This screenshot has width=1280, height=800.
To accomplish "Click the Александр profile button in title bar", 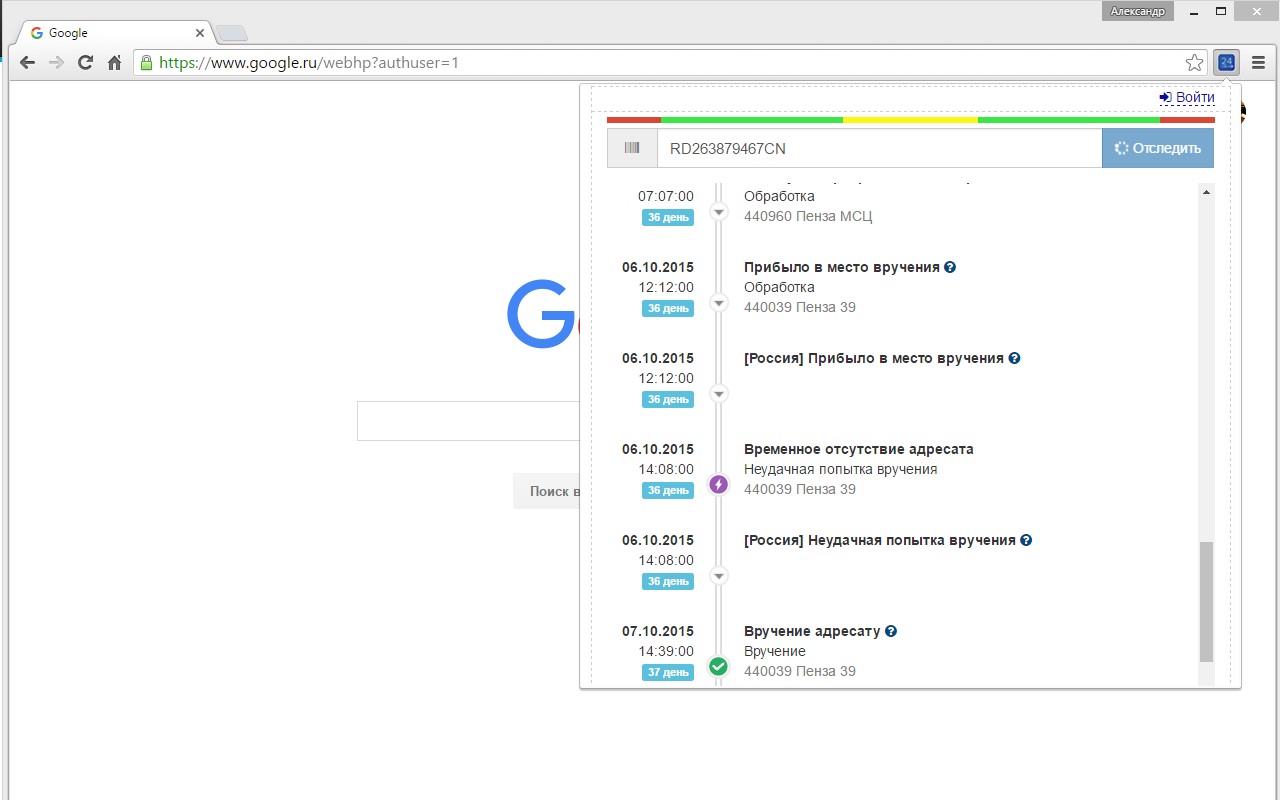I will point(1138,11).
